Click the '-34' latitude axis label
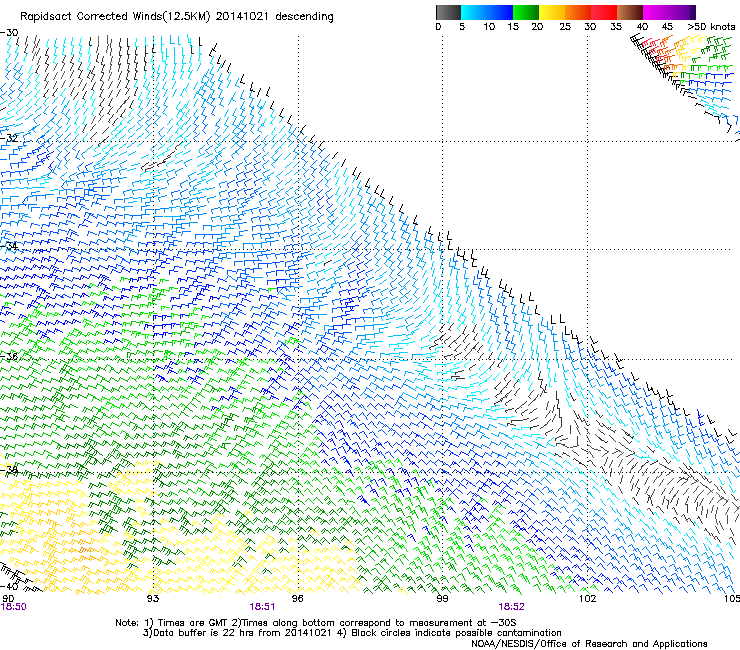This screenshot has width=740, height=650. tap(9, 246)
